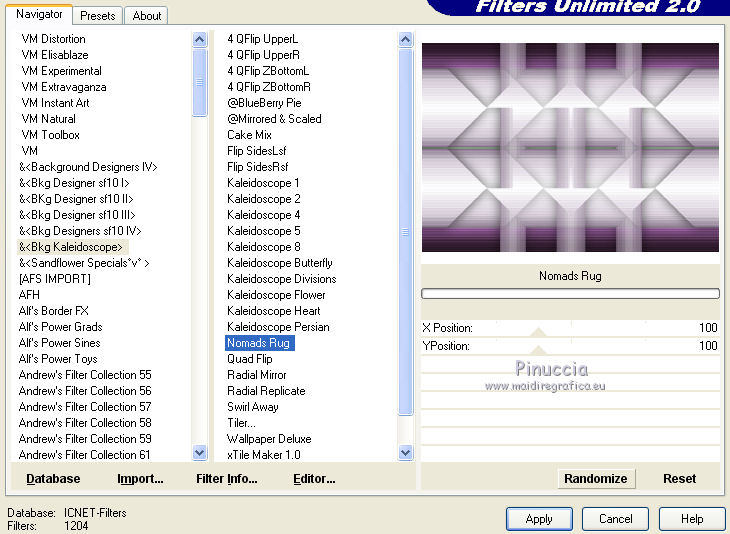730x534 pixels.
Task: Select &<Bkg Designer sf10 I> category
Action: pyautogui.click(x=74, y=183)
